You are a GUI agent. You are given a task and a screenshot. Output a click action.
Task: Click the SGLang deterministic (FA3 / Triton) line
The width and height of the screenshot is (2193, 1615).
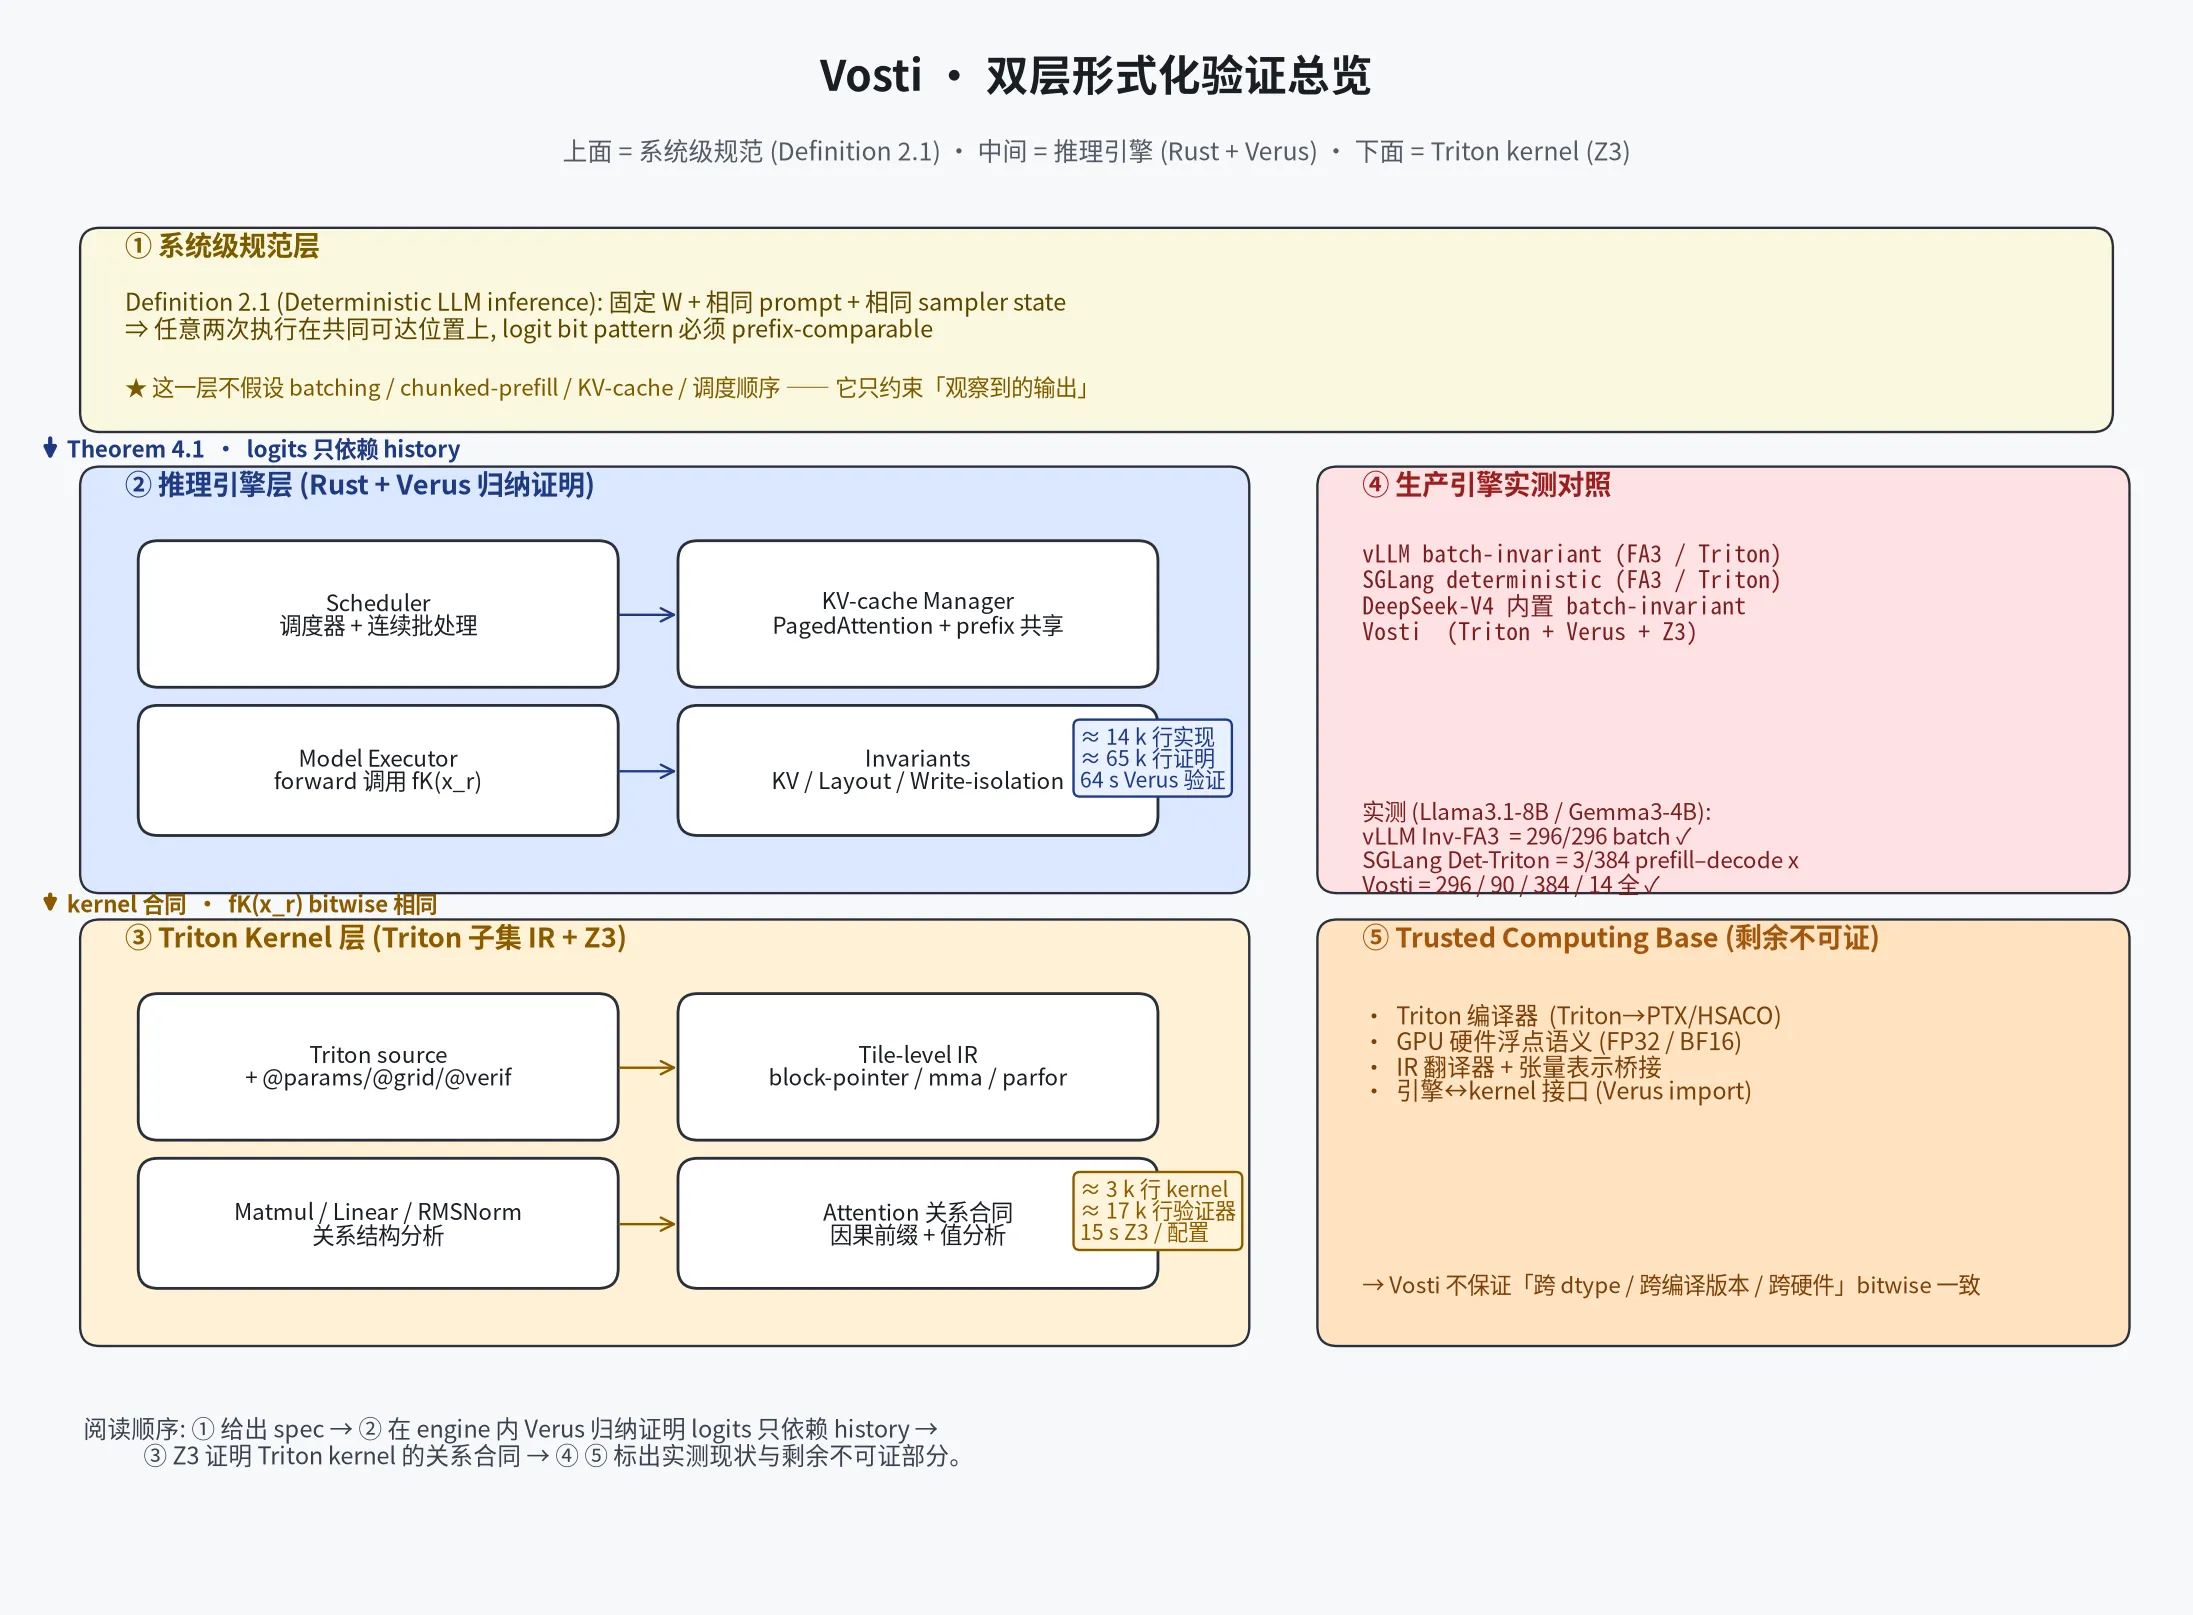pyautogui.click(x=1571, y=580)
